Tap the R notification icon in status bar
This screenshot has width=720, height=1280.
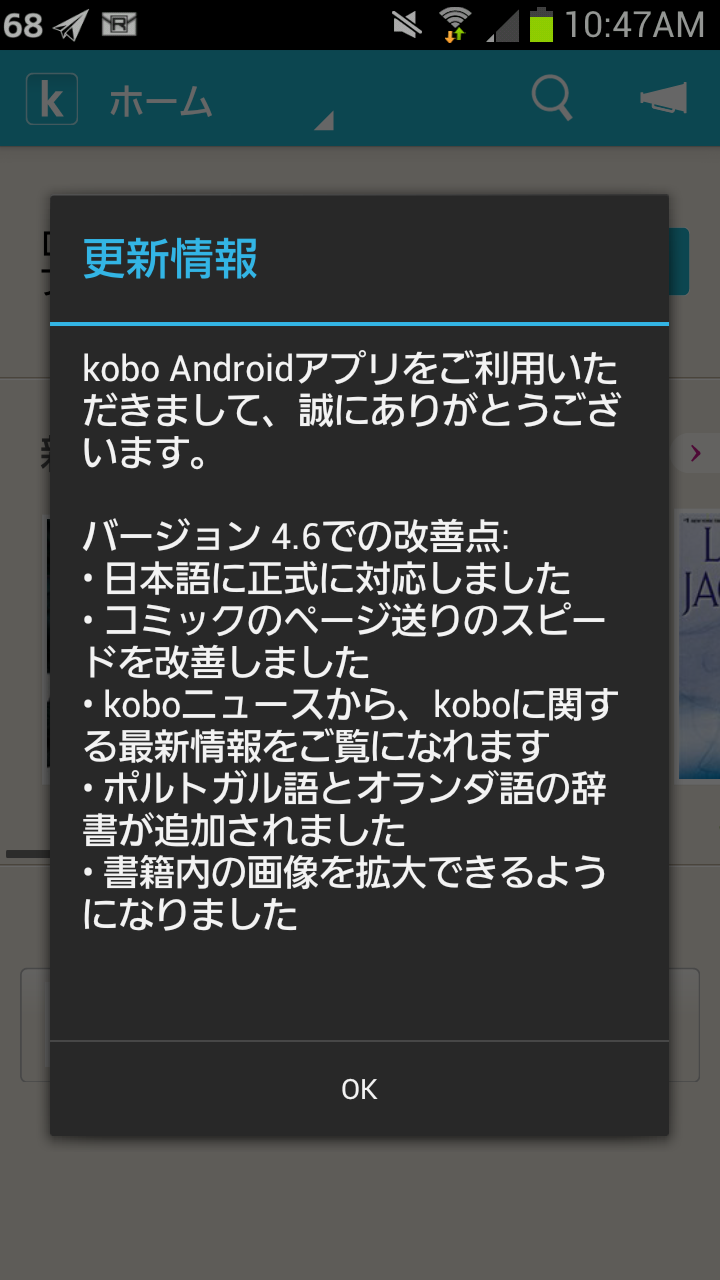click(x=119, y=24)
